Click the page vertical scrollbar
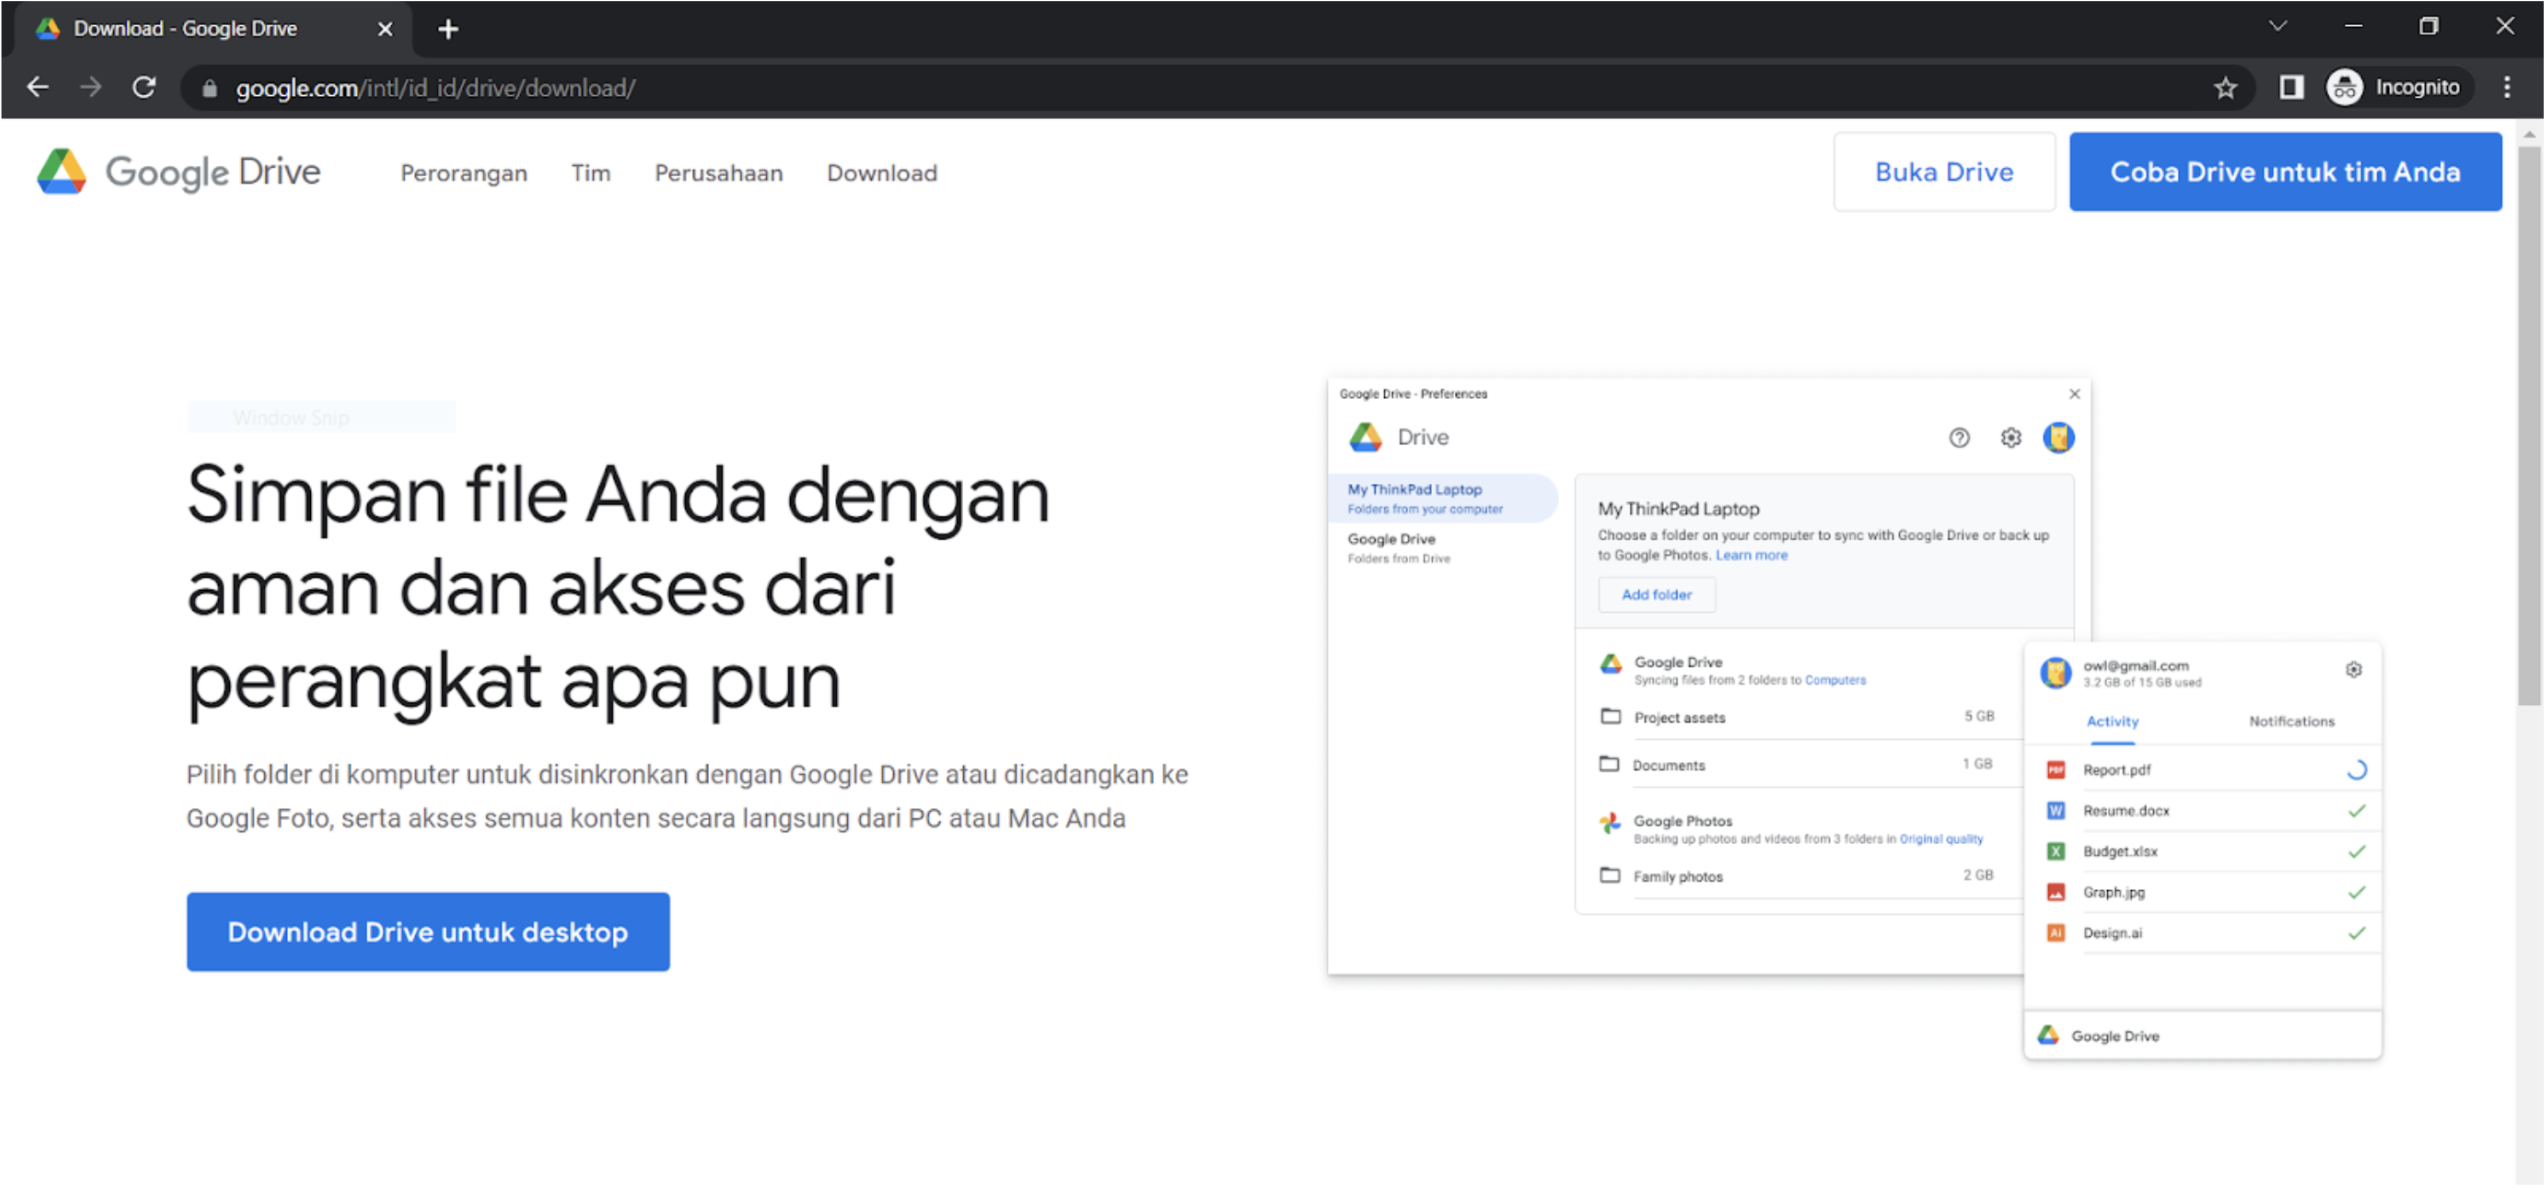The width and height of the screenshot is (2544, 1188). 2529,425
